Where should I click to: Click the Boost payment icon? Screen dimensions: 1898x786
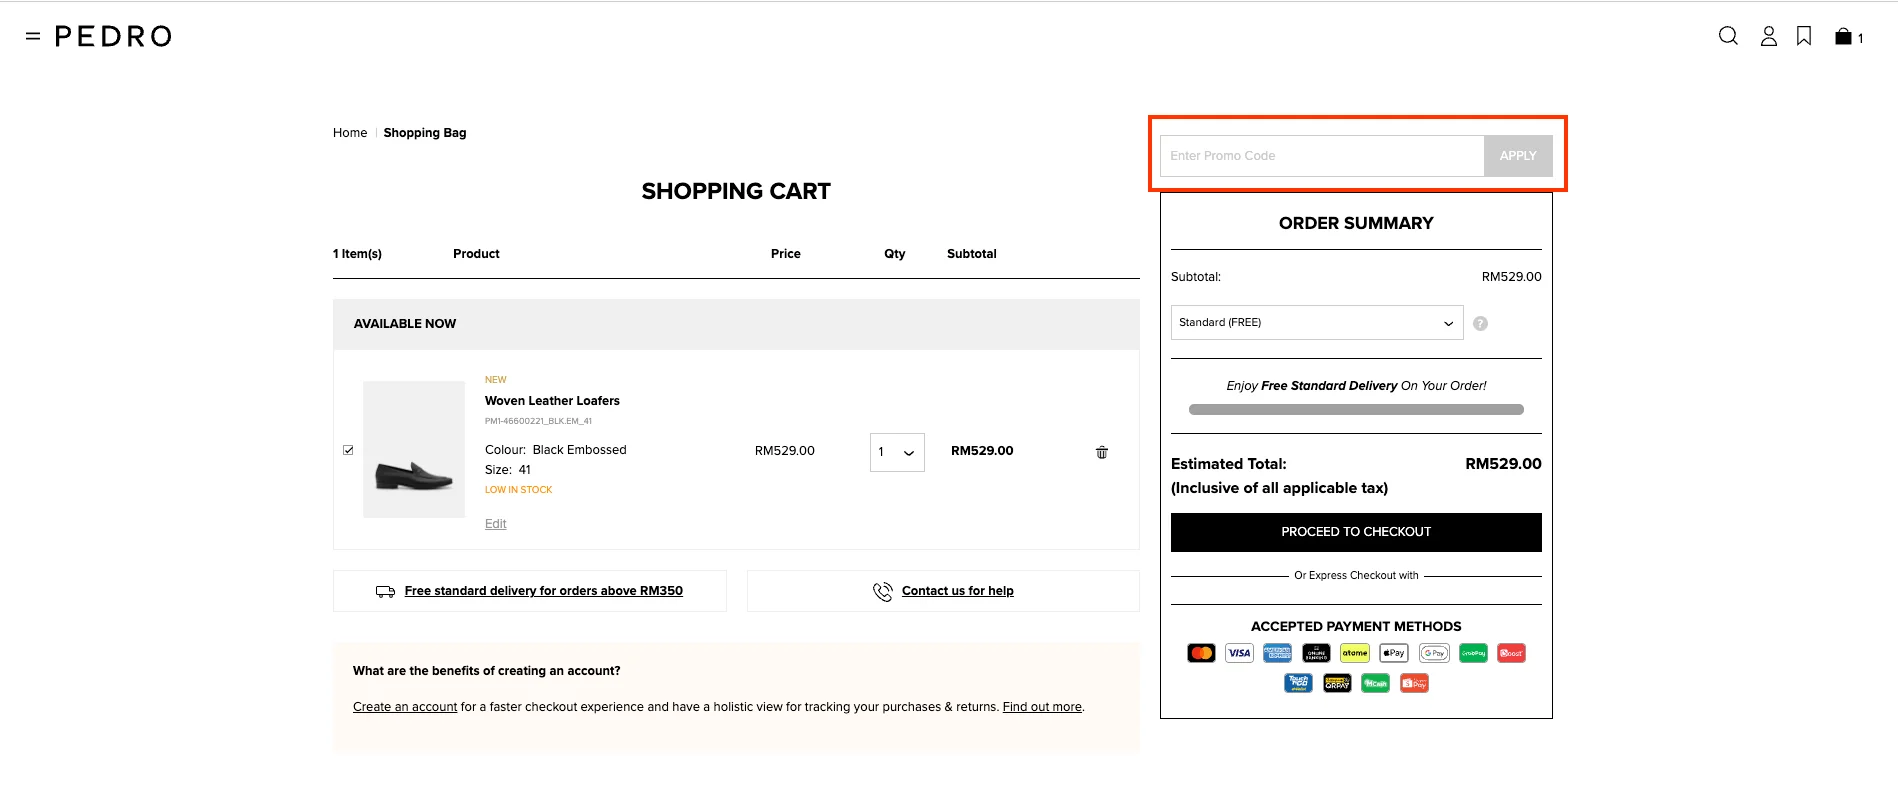1511,653
